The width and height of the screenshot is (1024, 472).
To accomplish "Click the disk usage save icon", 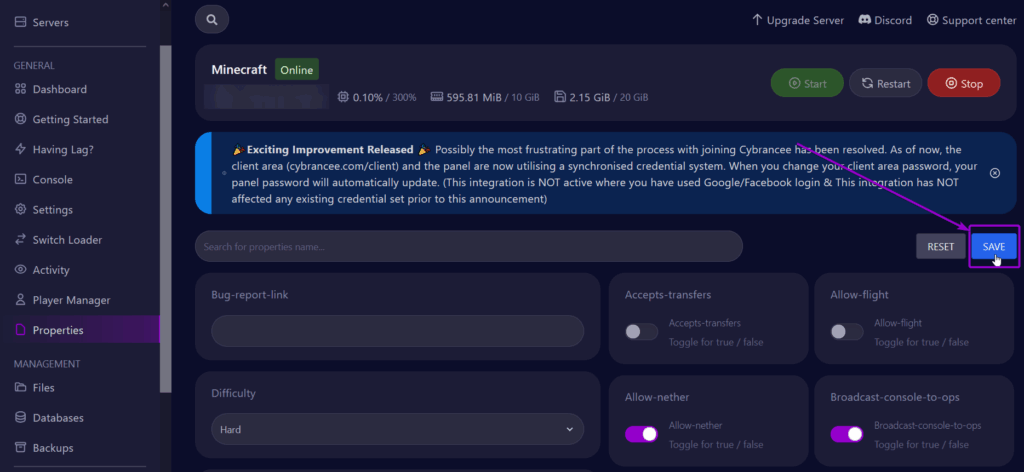I will point(560,97).
